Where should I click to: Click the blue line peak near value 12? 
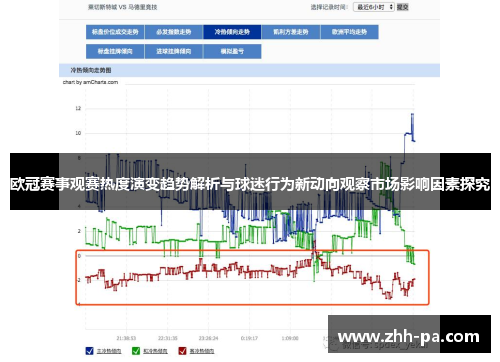click(413, 114)
